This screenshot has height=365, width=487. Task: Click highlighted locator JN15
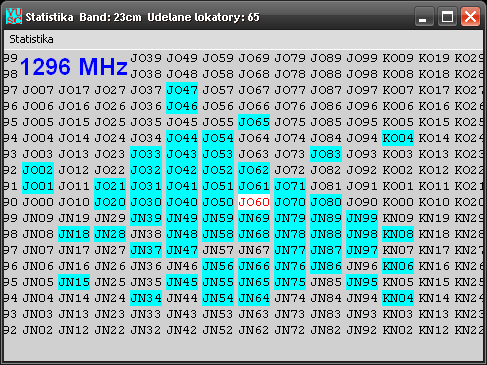[74, 282]
